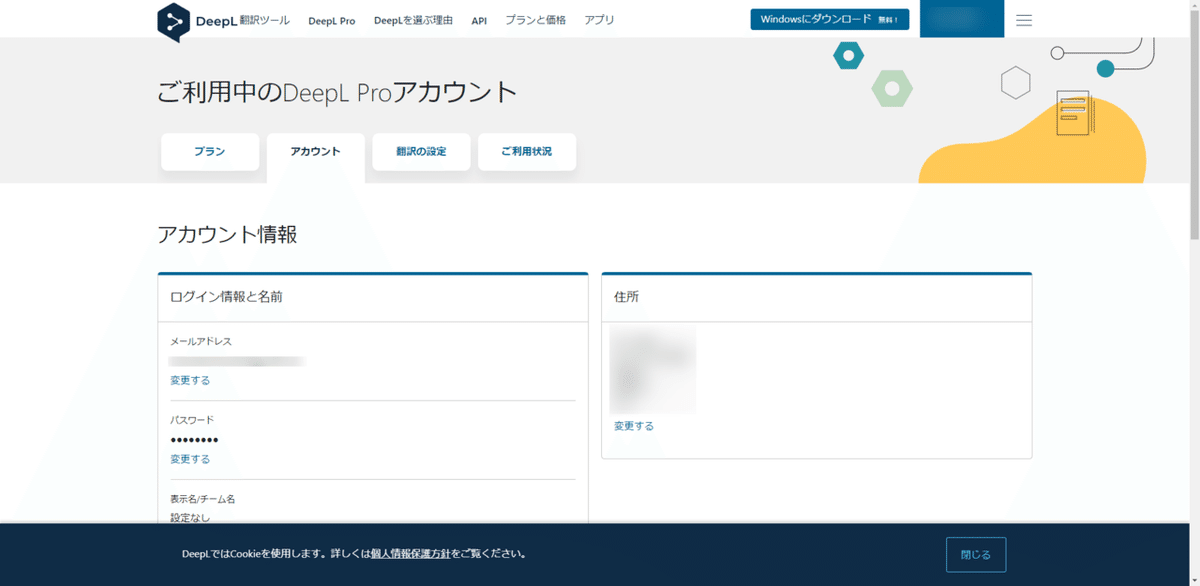Click 変更する under the 住所 card
1200x586 pixels.
point(634,426)
